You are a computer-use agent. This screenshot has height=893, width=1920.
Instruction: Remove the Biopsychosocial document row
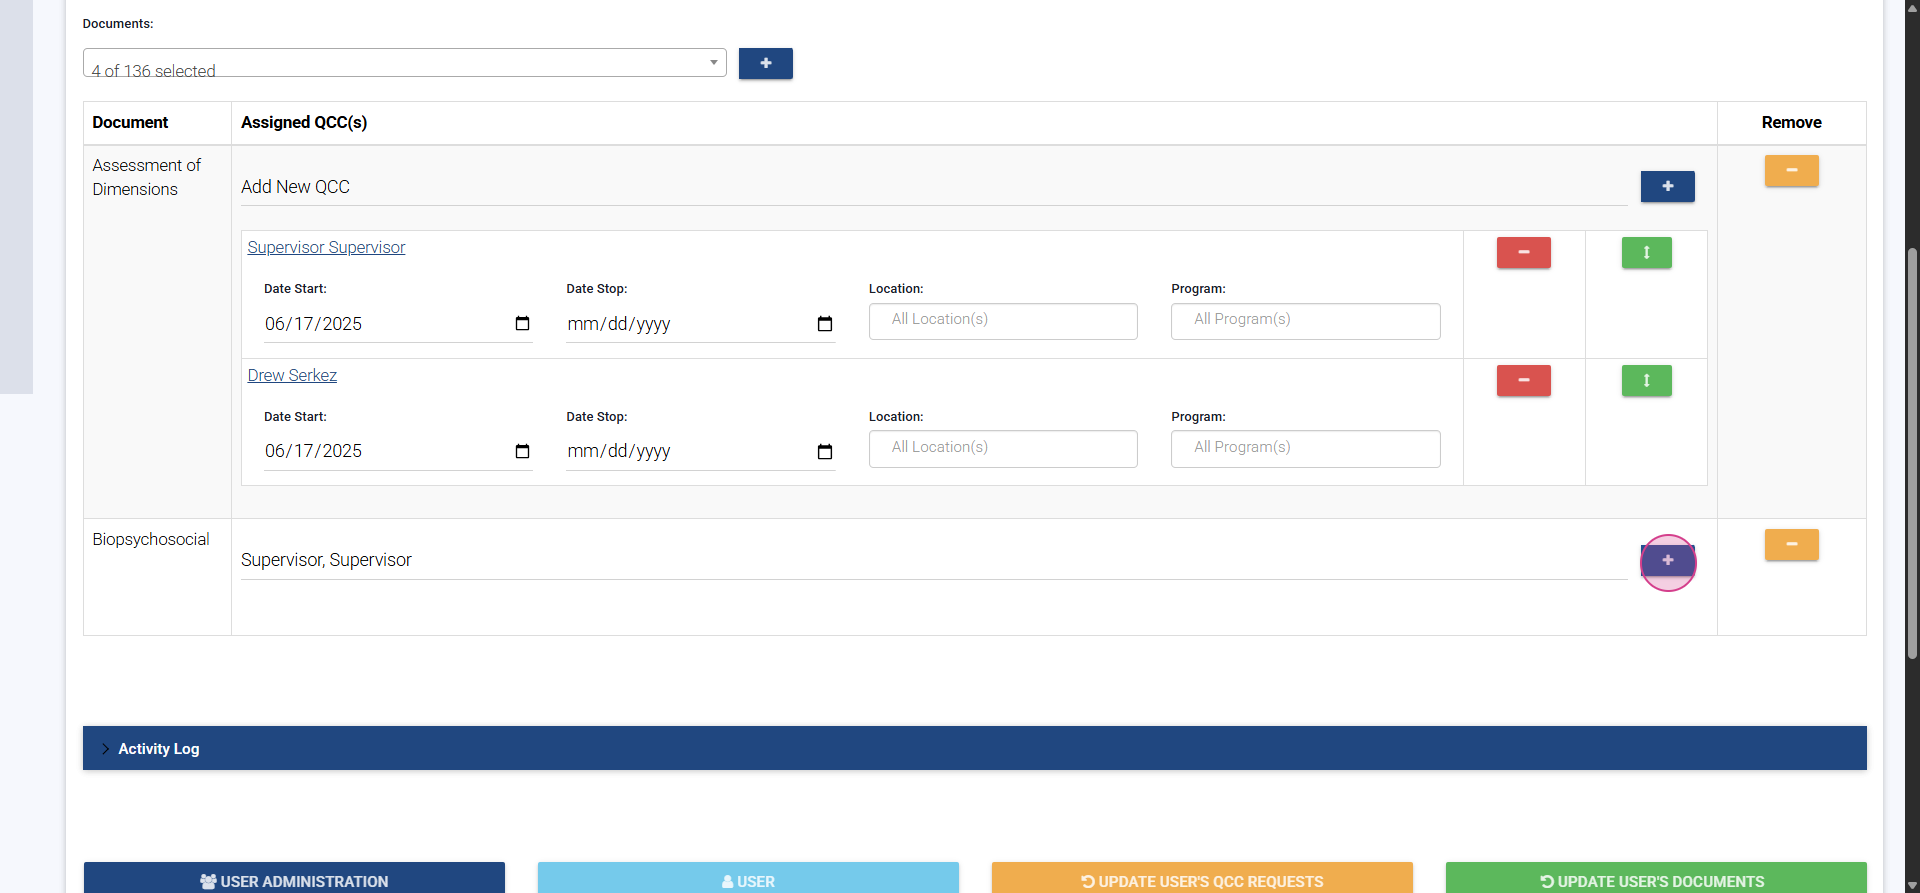(x=1790, y=544)
